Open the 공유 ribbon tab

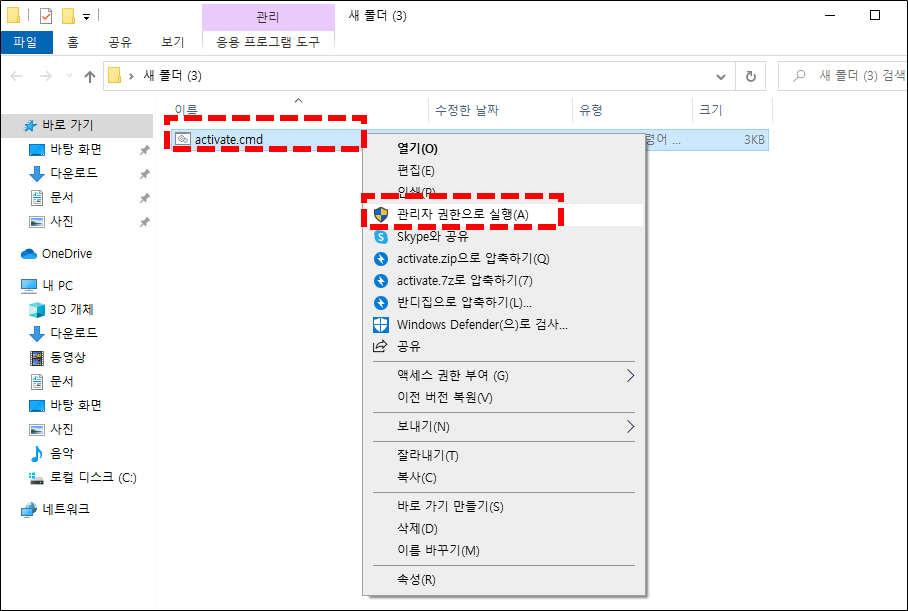point(120,42)
